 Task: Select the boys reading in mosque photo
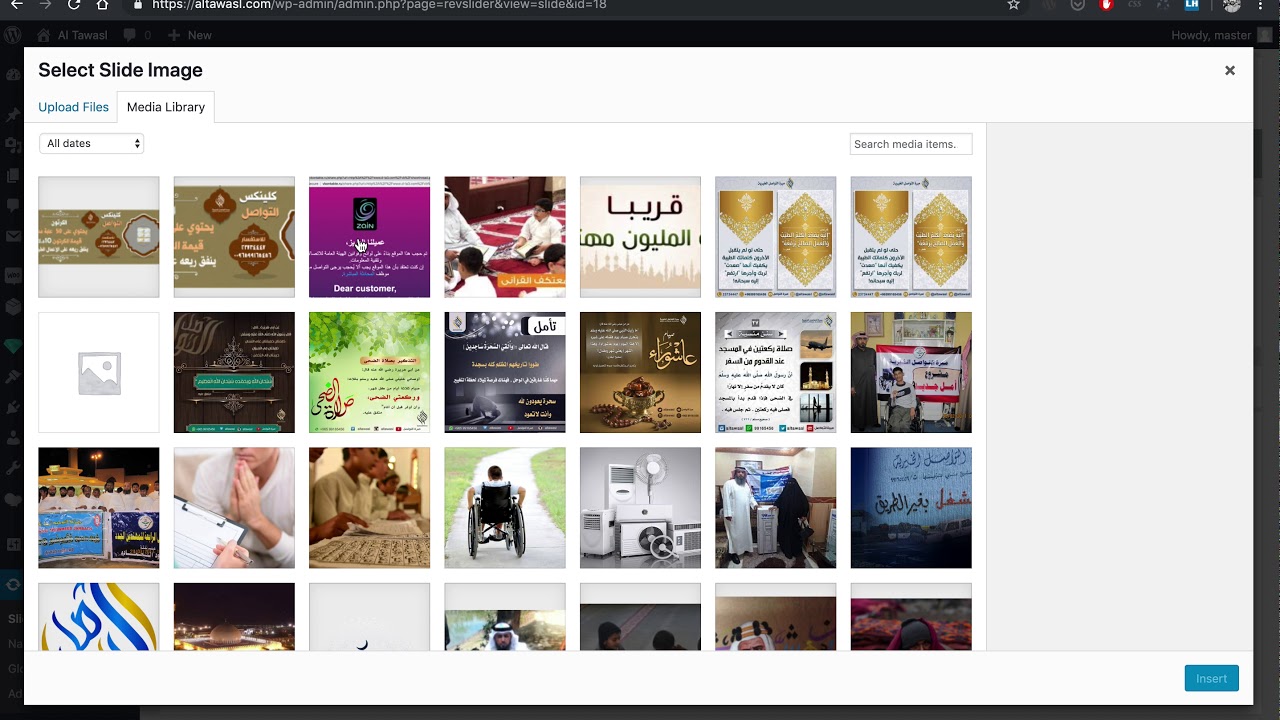tap(505, 237)
